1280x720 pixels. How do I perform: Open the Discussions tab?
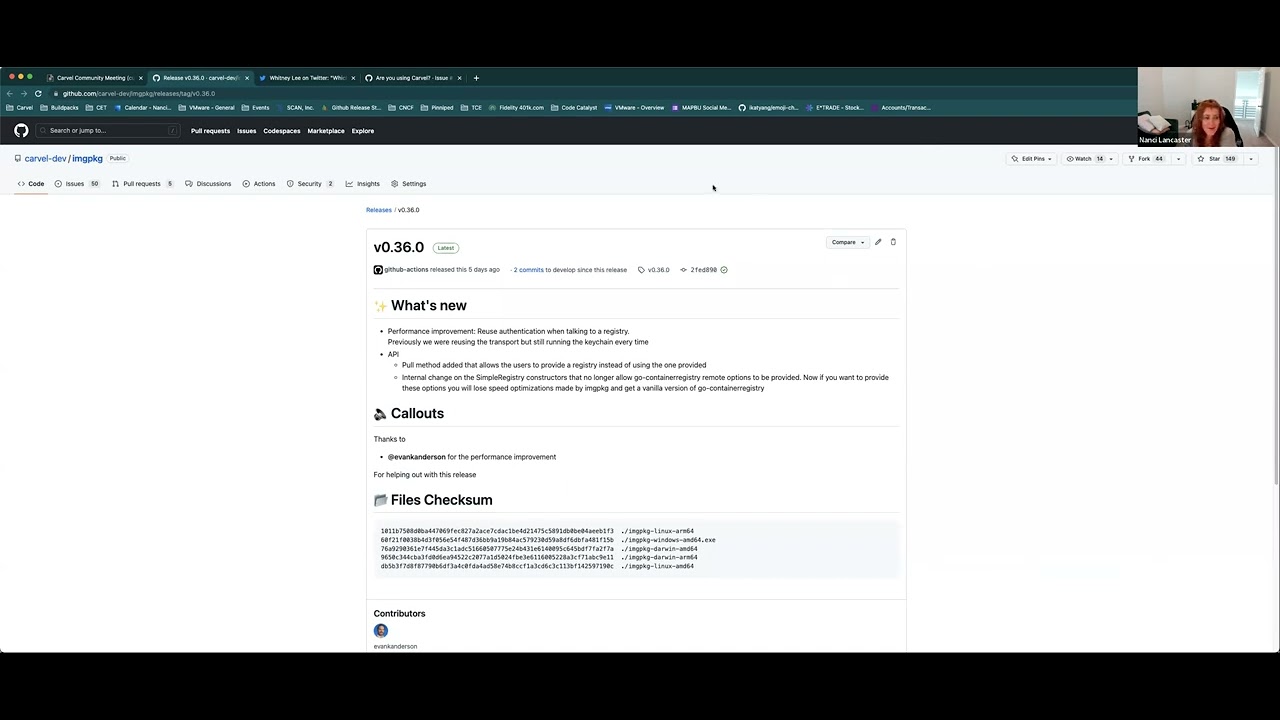[x=208, y=184]
